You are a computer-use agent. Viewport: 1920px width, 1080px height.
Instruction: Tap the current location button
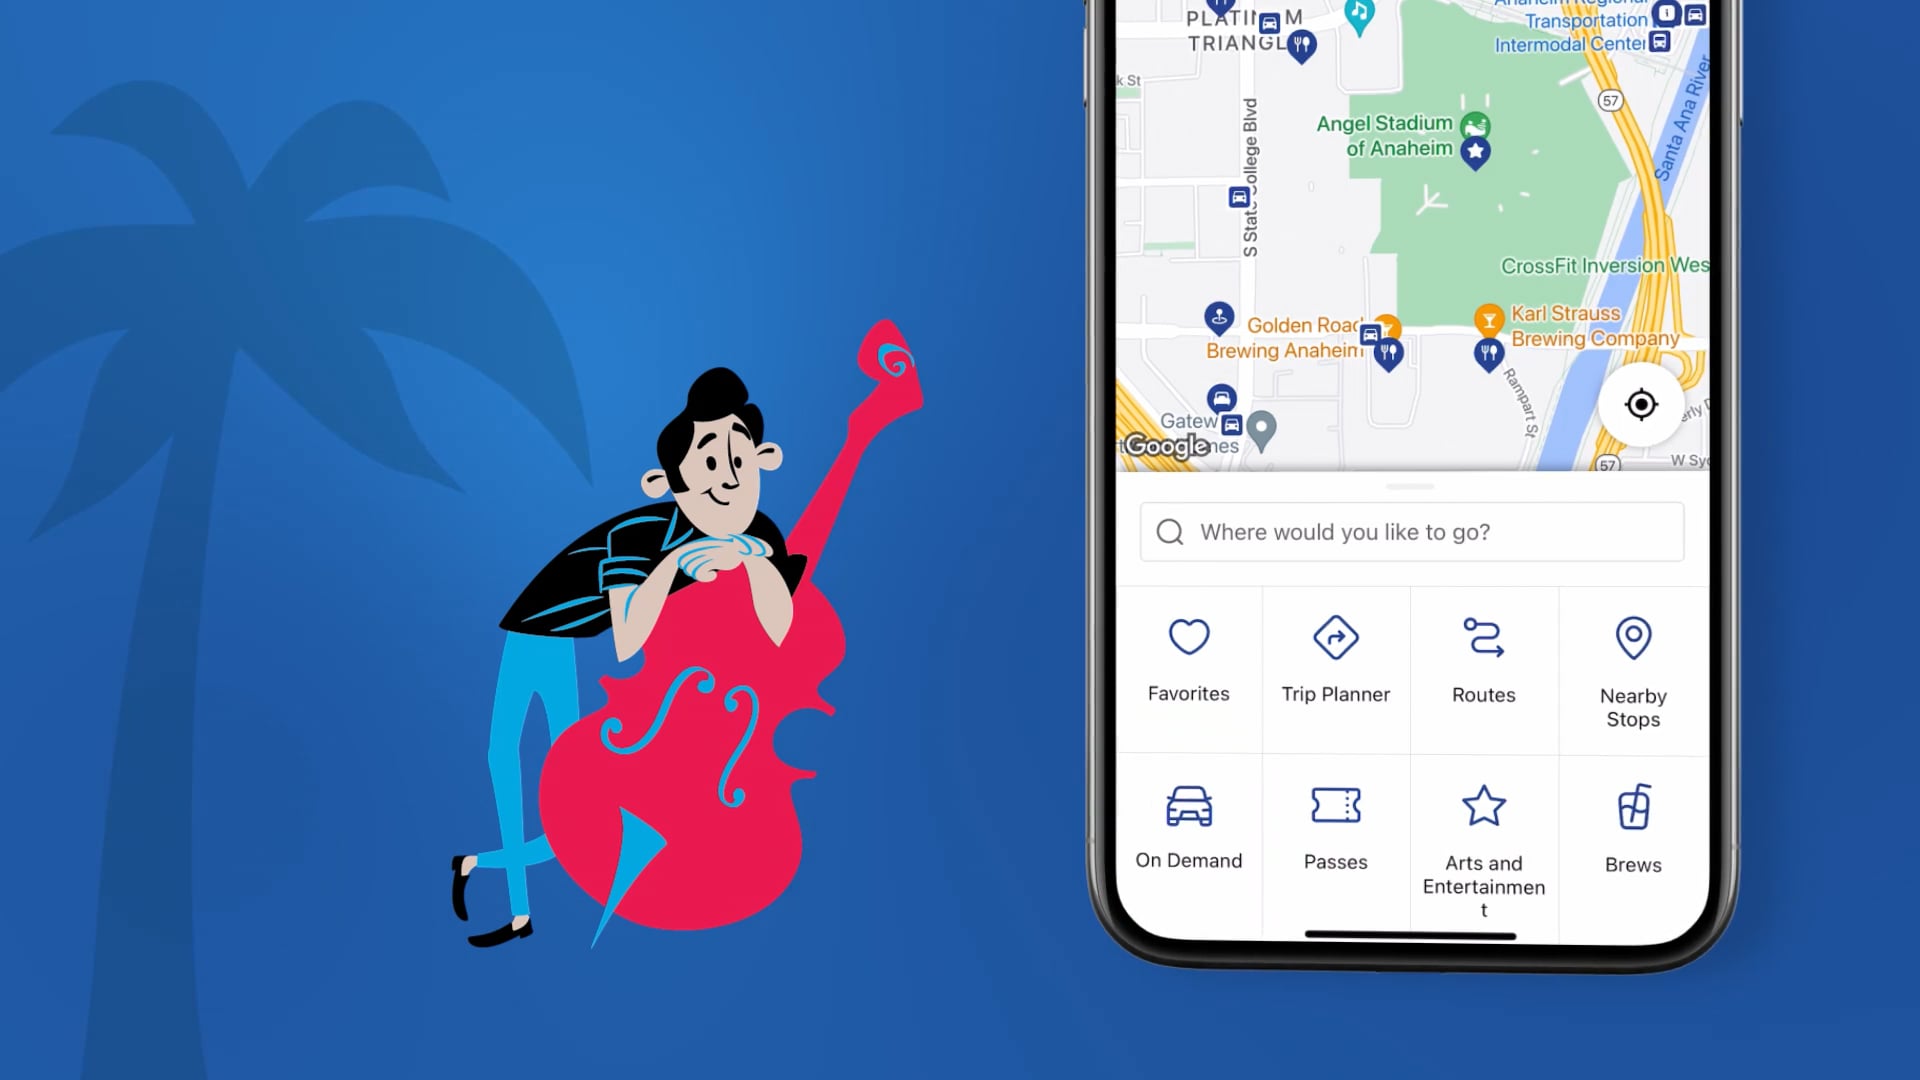1639,405
